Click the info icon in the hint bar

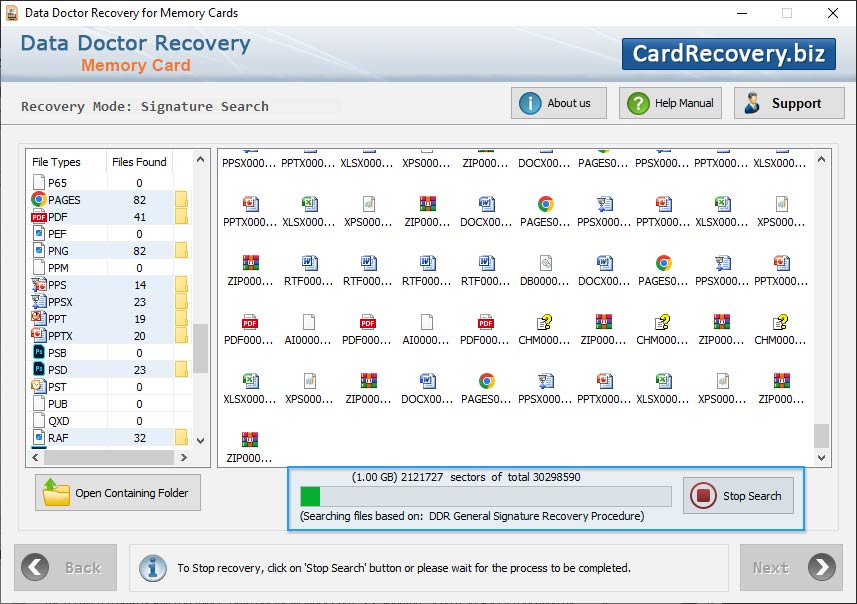[153, 568]
